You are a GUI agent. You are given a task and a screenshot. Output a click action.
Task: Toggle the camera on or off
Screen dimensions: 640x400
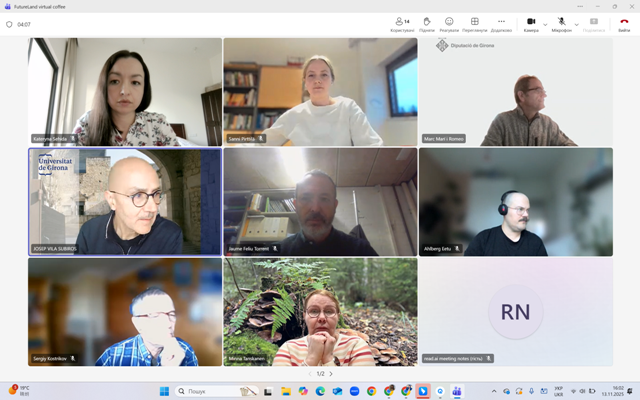point(531,22)
